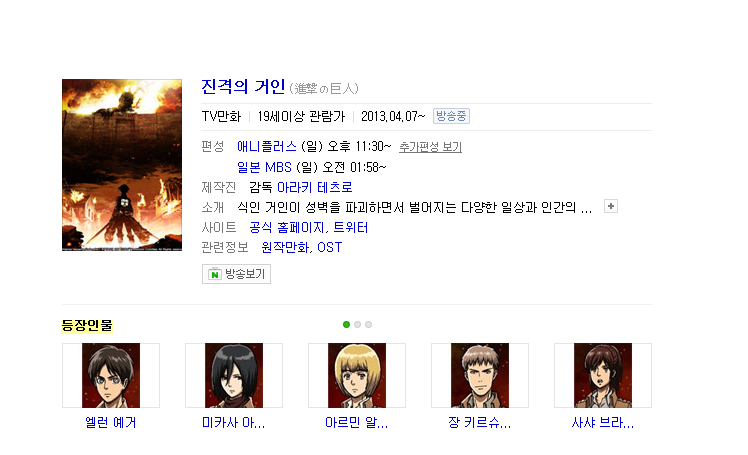Visit the 공식 홈페이지 link
748x455 pixels.
coord(287,228)
